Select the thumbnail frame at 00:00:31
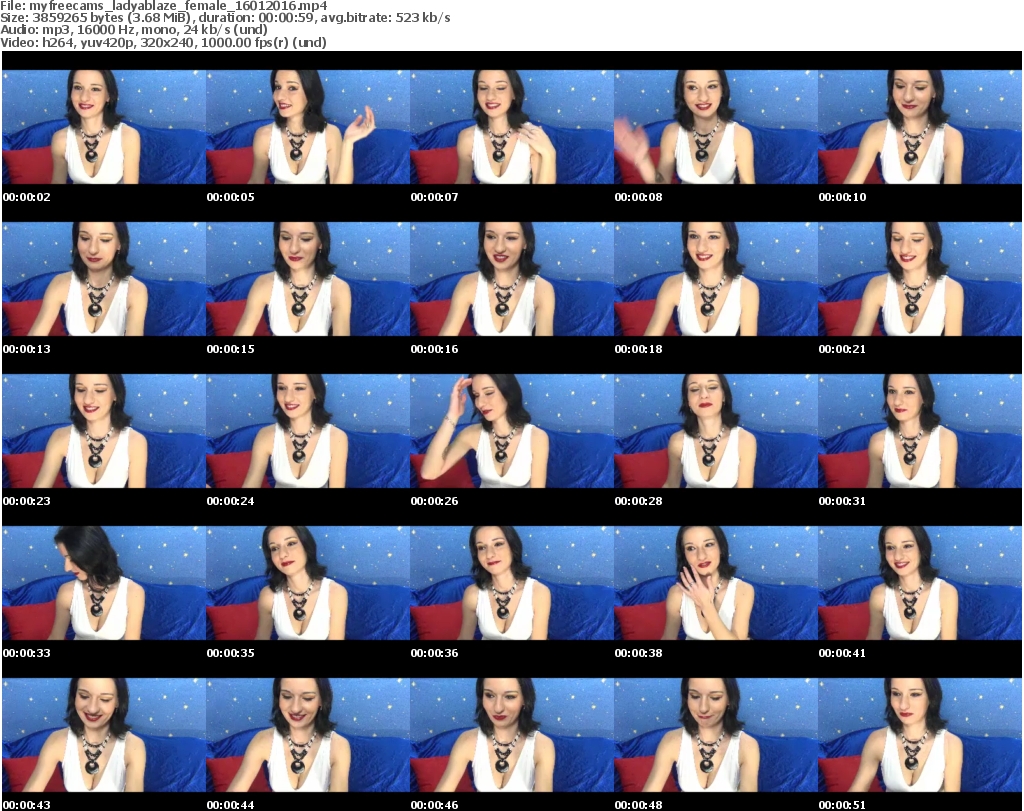 click(x=920, y=431)
